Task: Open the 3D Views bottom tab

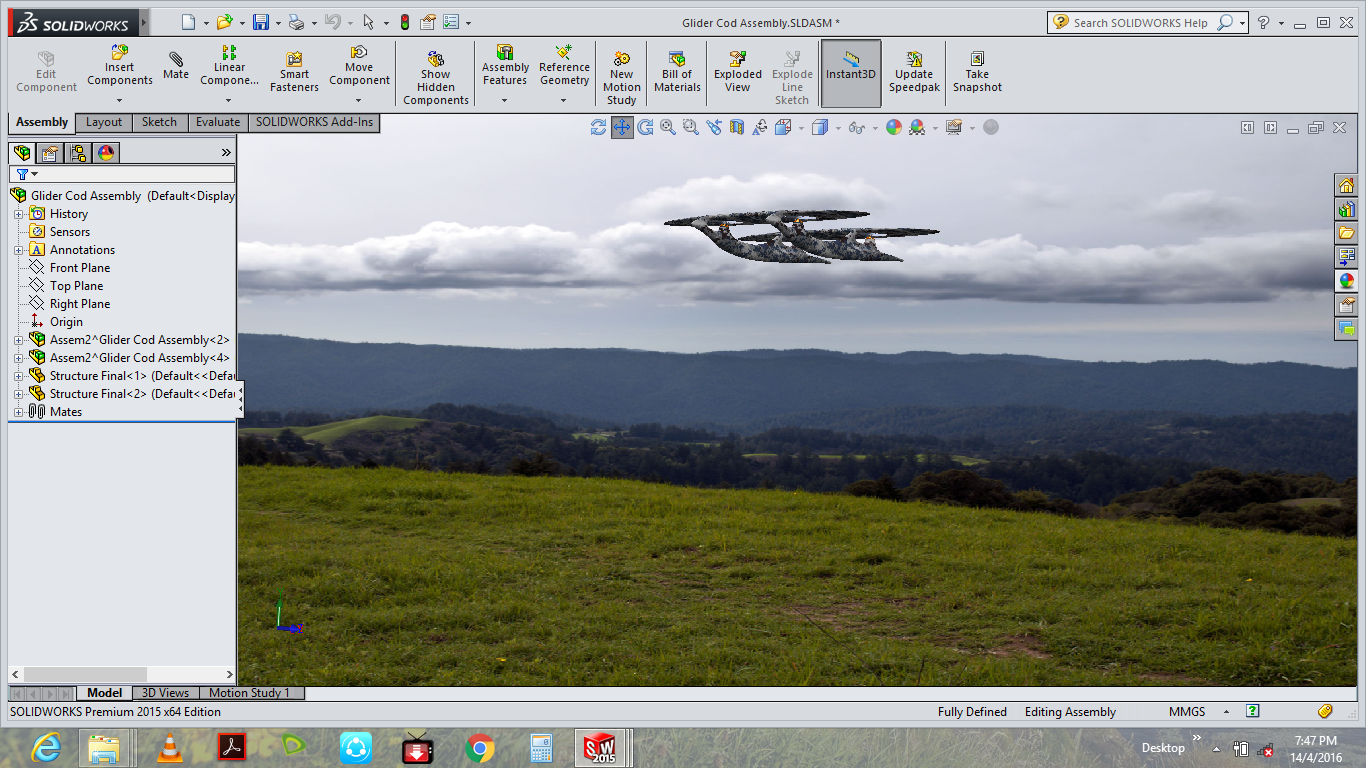Action: coord(165,693)
